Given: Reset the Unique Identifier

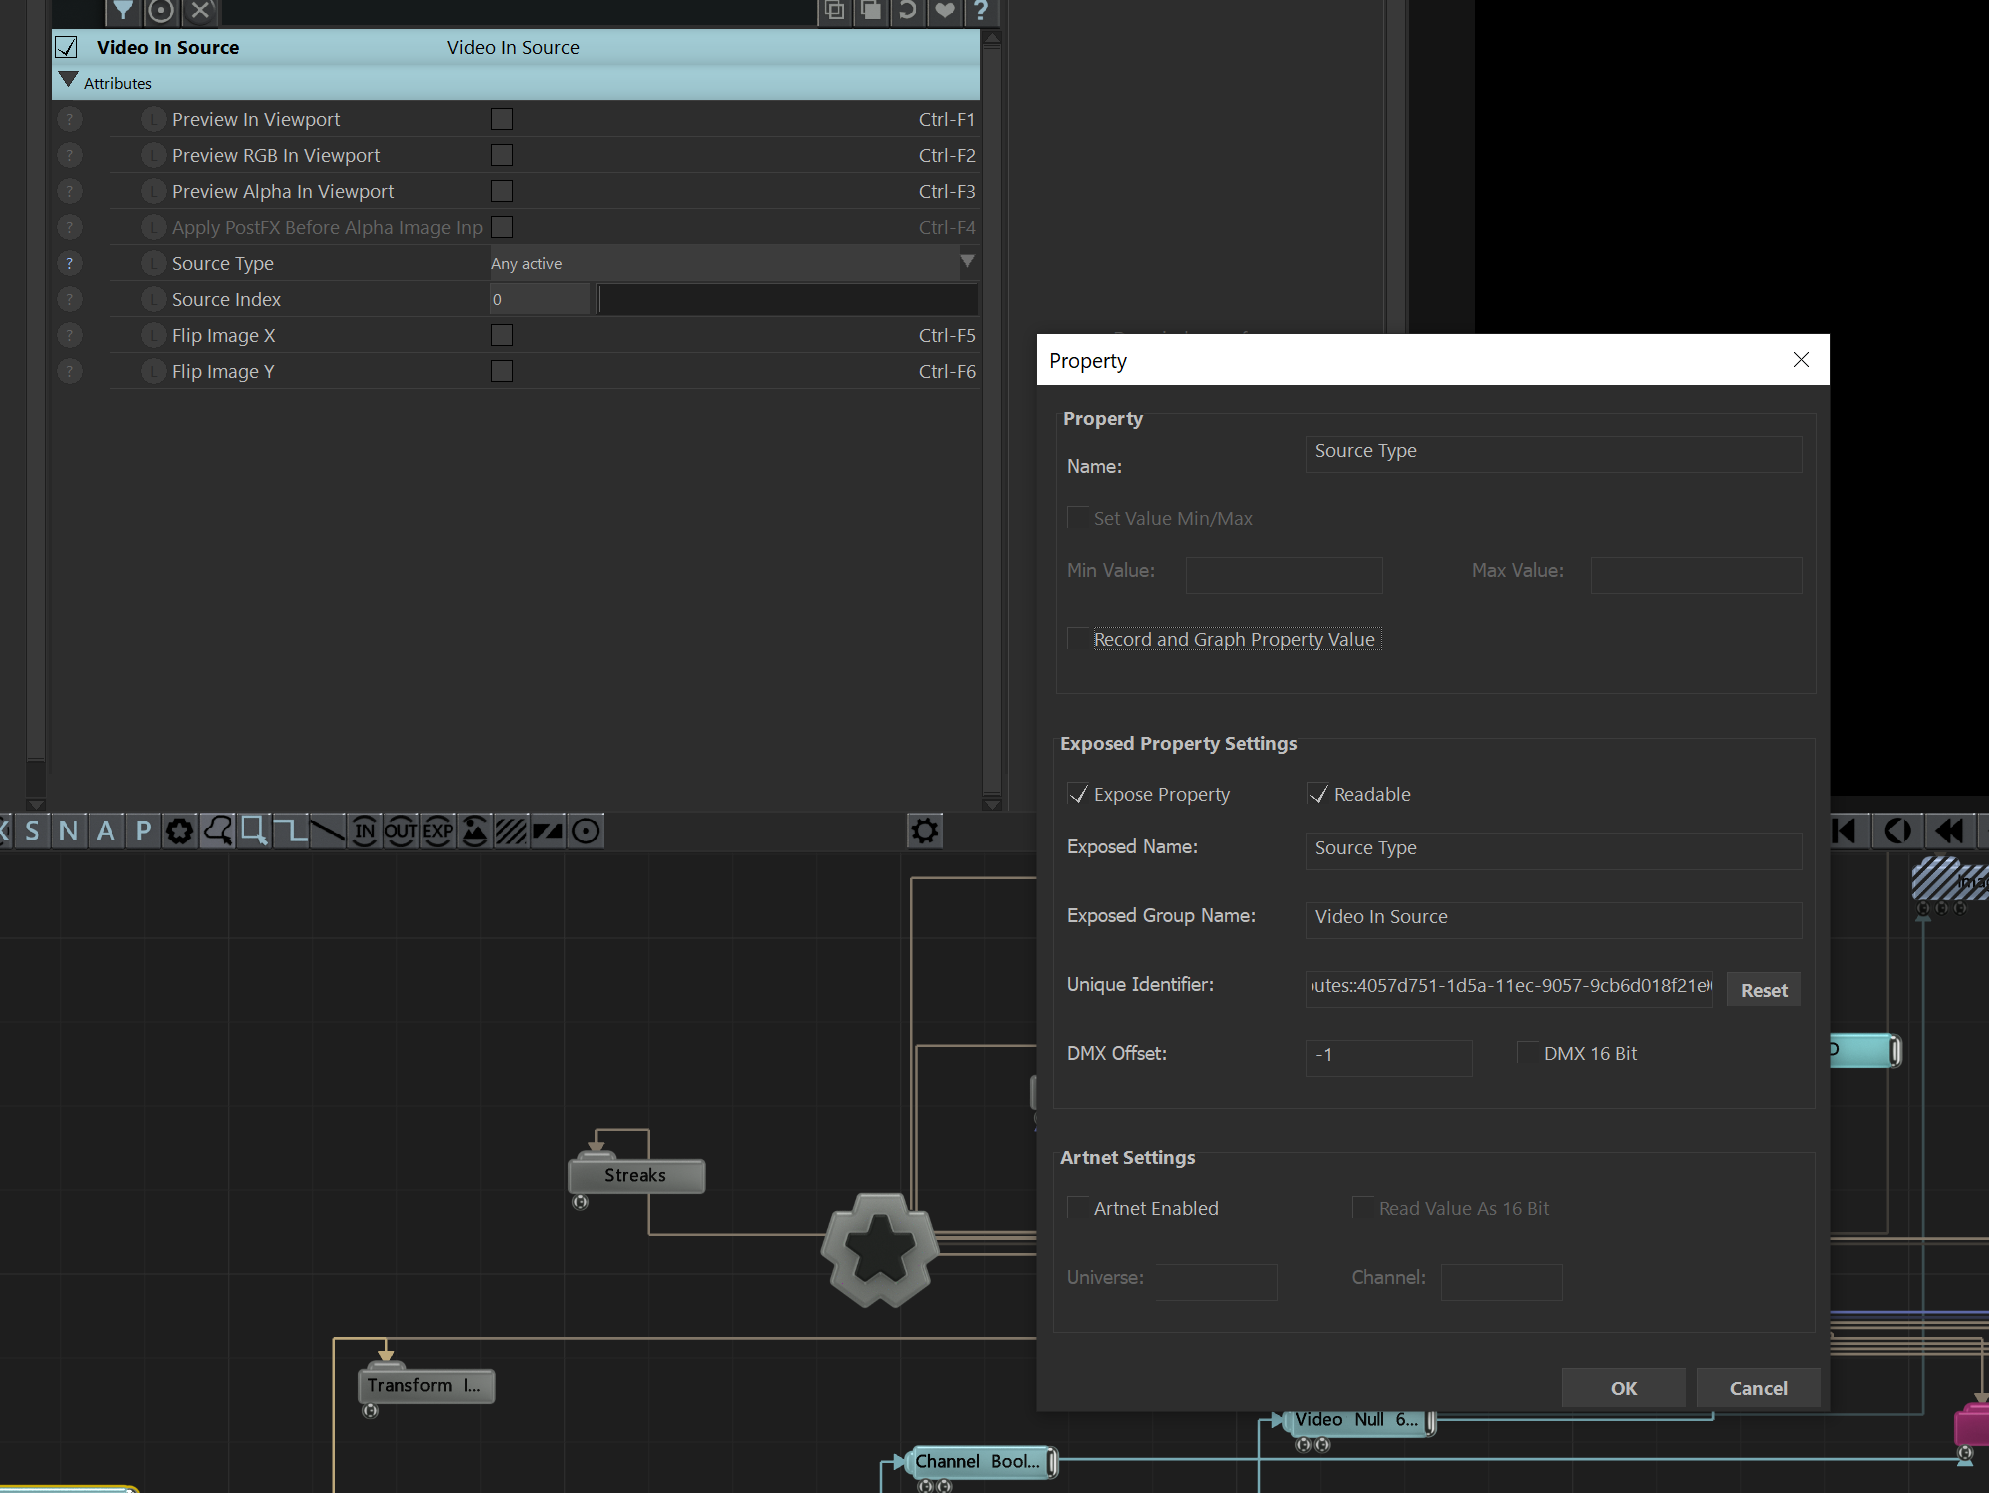Looking at the screenshot, I should pyautogui.click(x=1764, y=990).
